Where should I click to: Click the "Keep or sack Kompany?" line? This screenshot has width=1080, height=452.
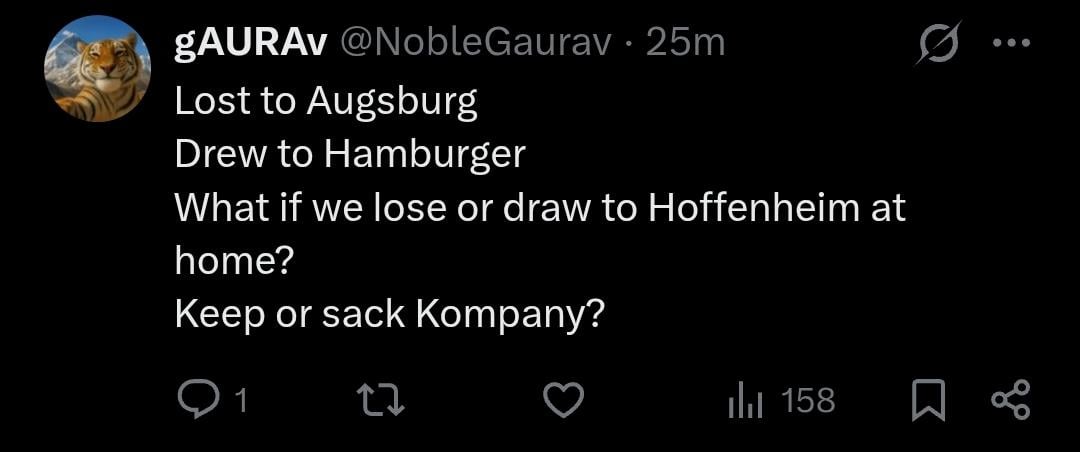388,315
